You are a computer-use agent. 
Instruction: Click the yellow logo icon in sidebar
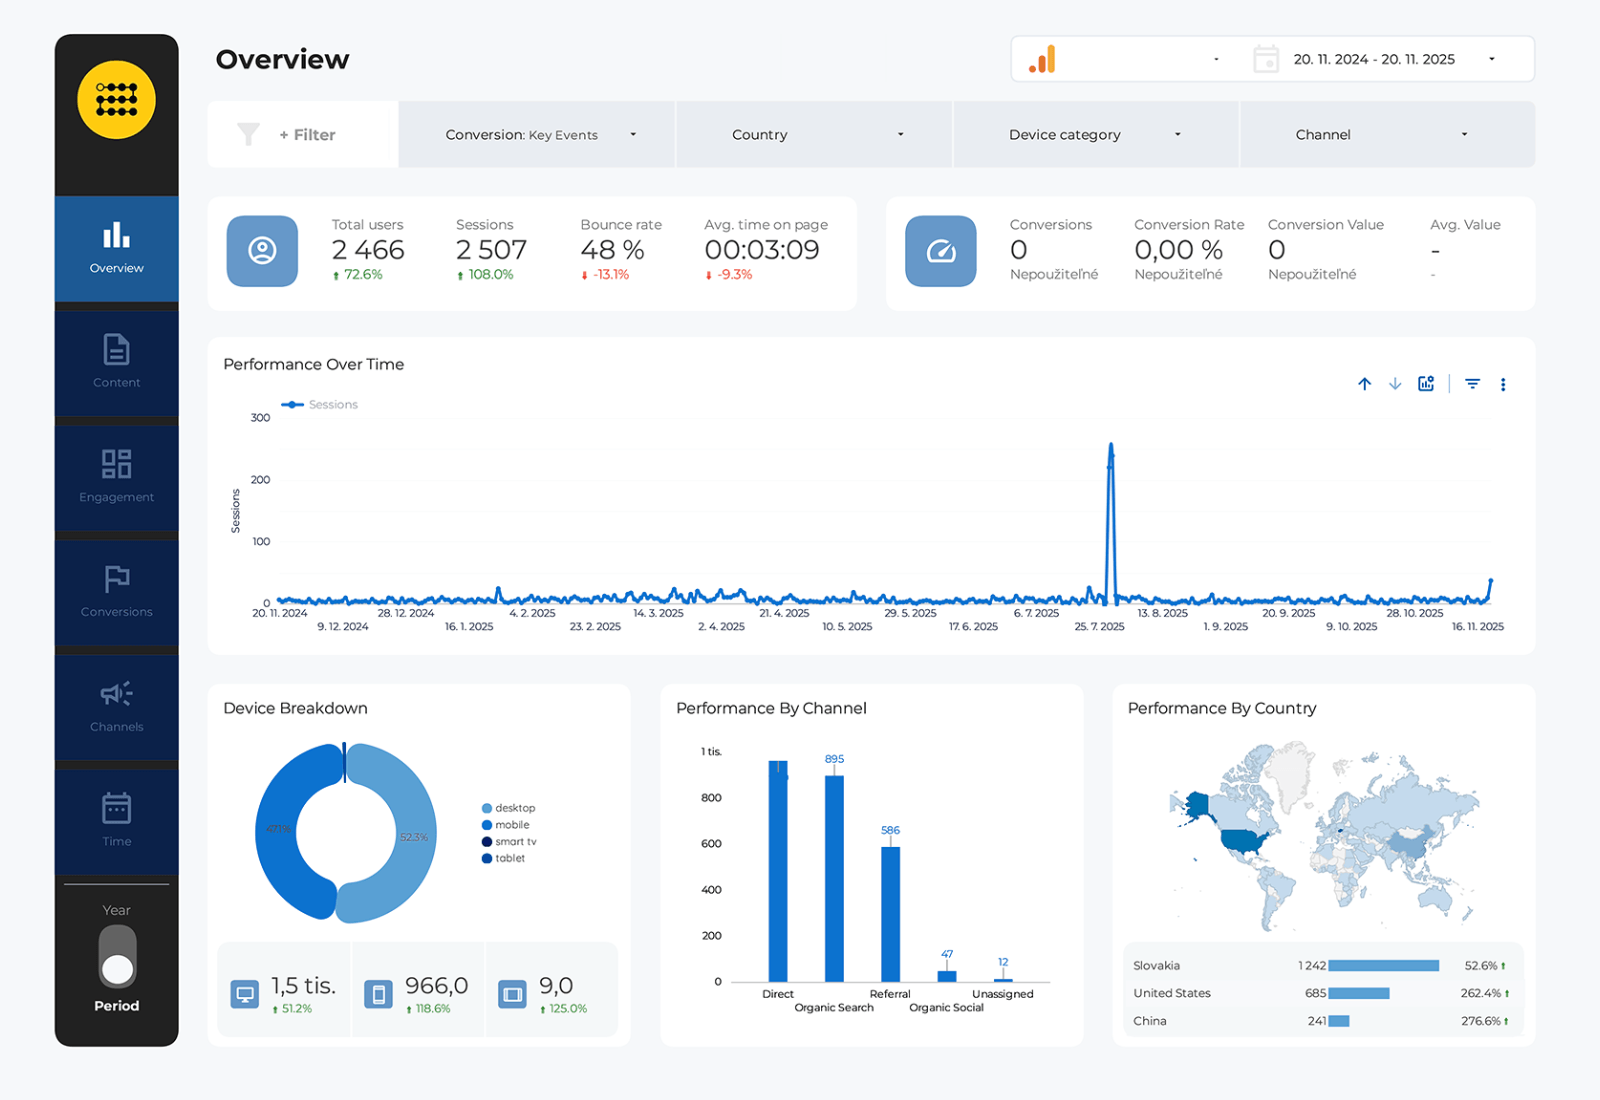117,100
